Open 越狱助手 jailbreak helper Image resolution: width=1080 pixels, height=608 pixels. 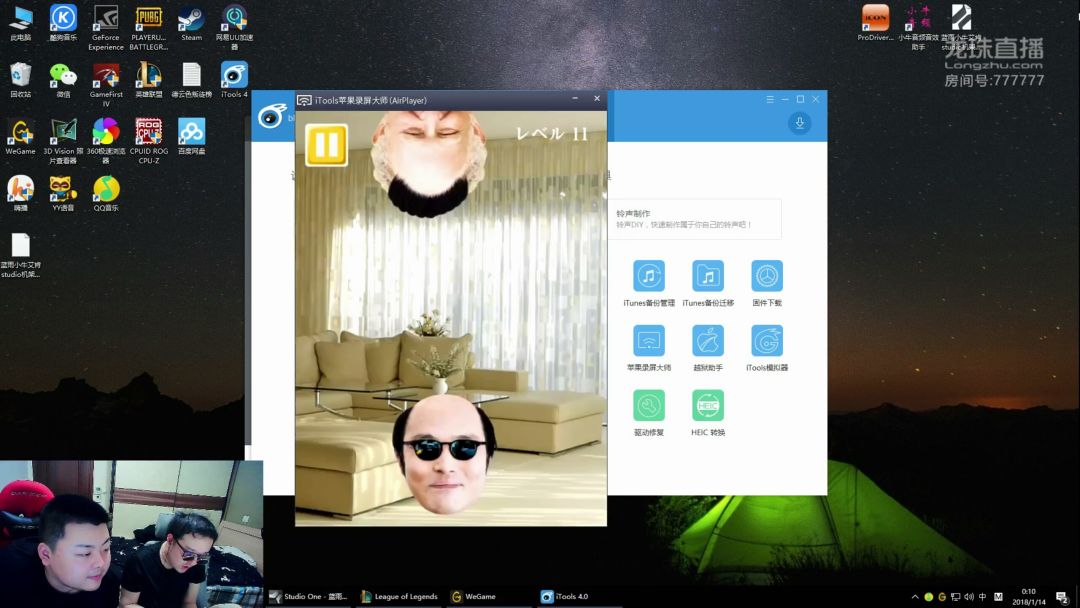click(708, 341)
